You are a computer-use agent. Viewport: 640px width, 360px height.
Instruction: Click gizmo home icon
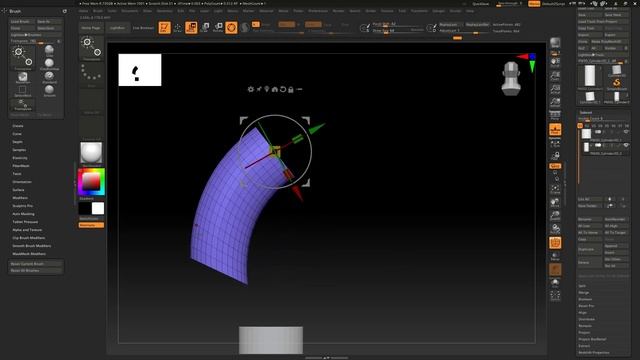[x=275, y=89]
